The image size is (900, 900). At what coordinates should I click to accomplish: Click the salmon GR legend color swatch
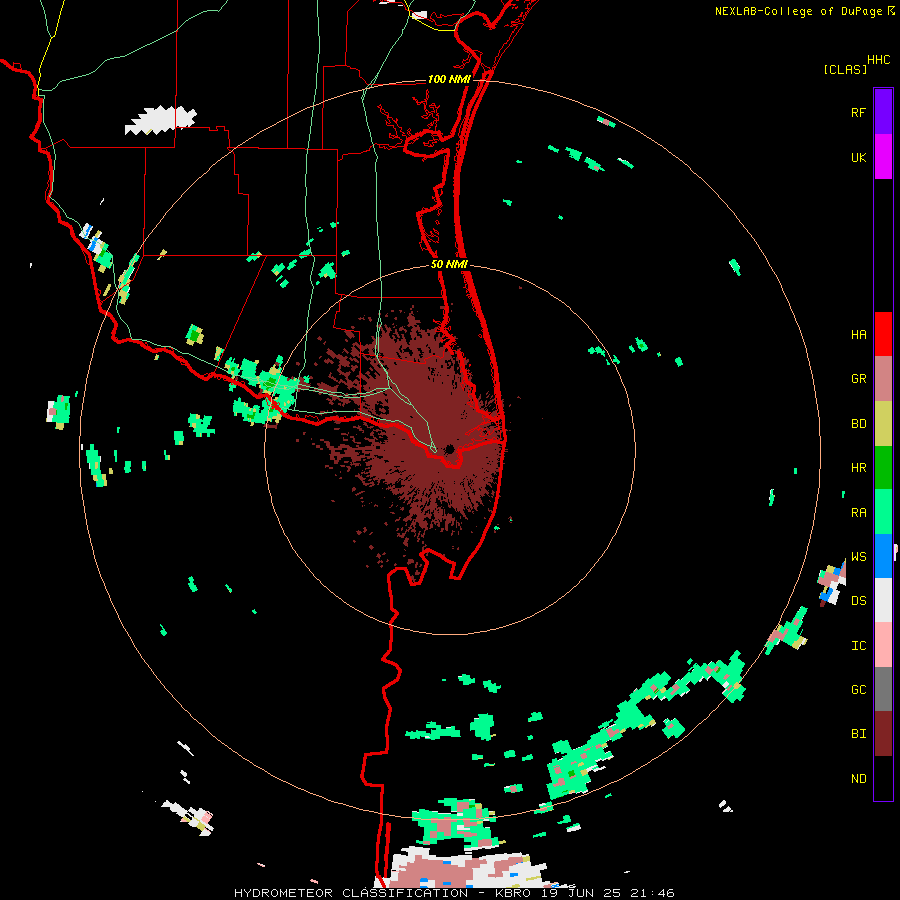[883, 379]
